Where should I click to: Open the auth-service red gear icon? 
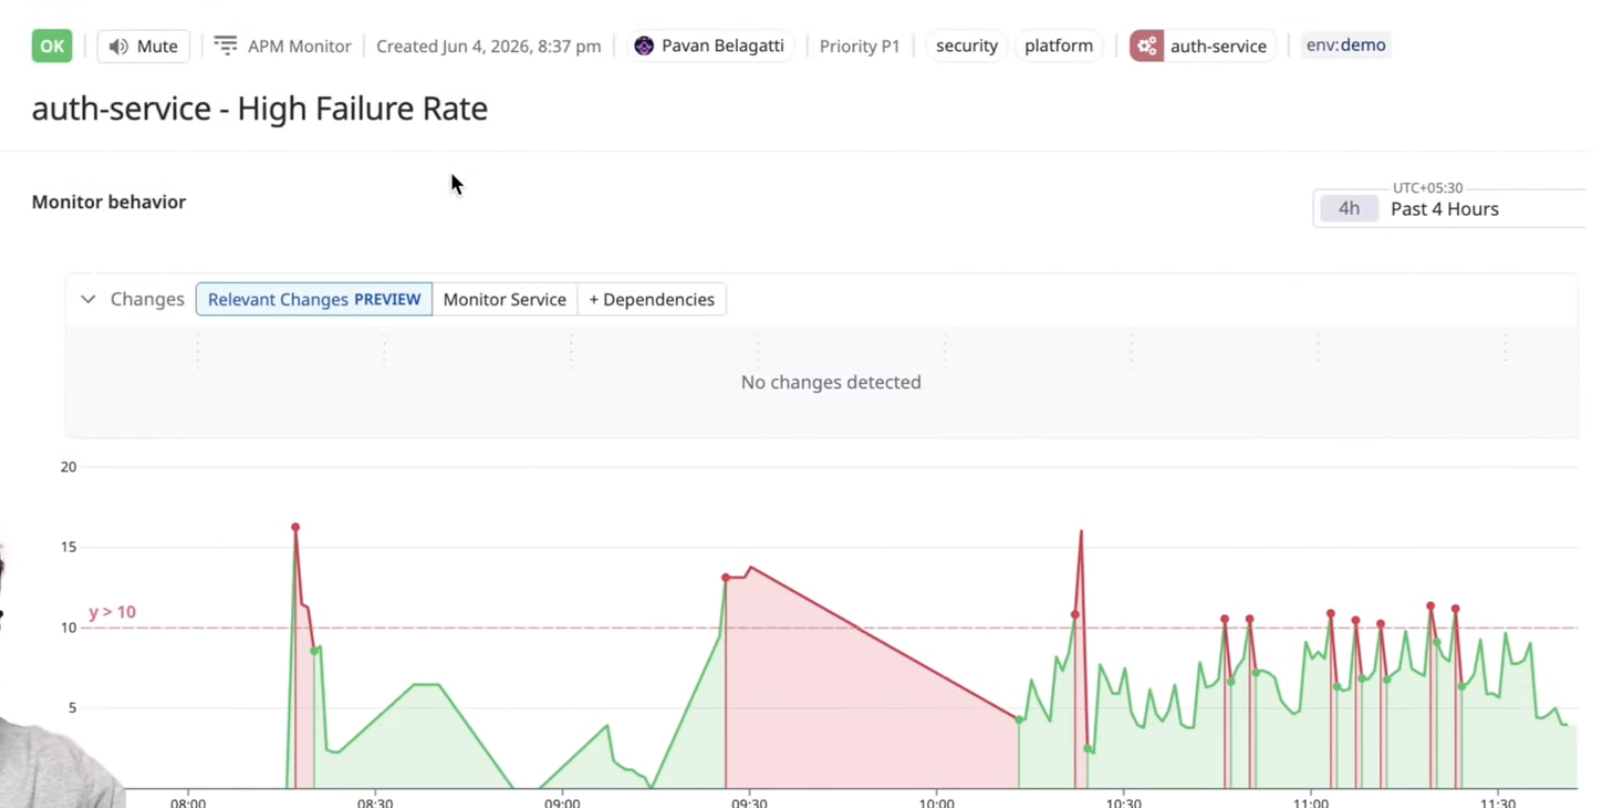coord(1146,46)
